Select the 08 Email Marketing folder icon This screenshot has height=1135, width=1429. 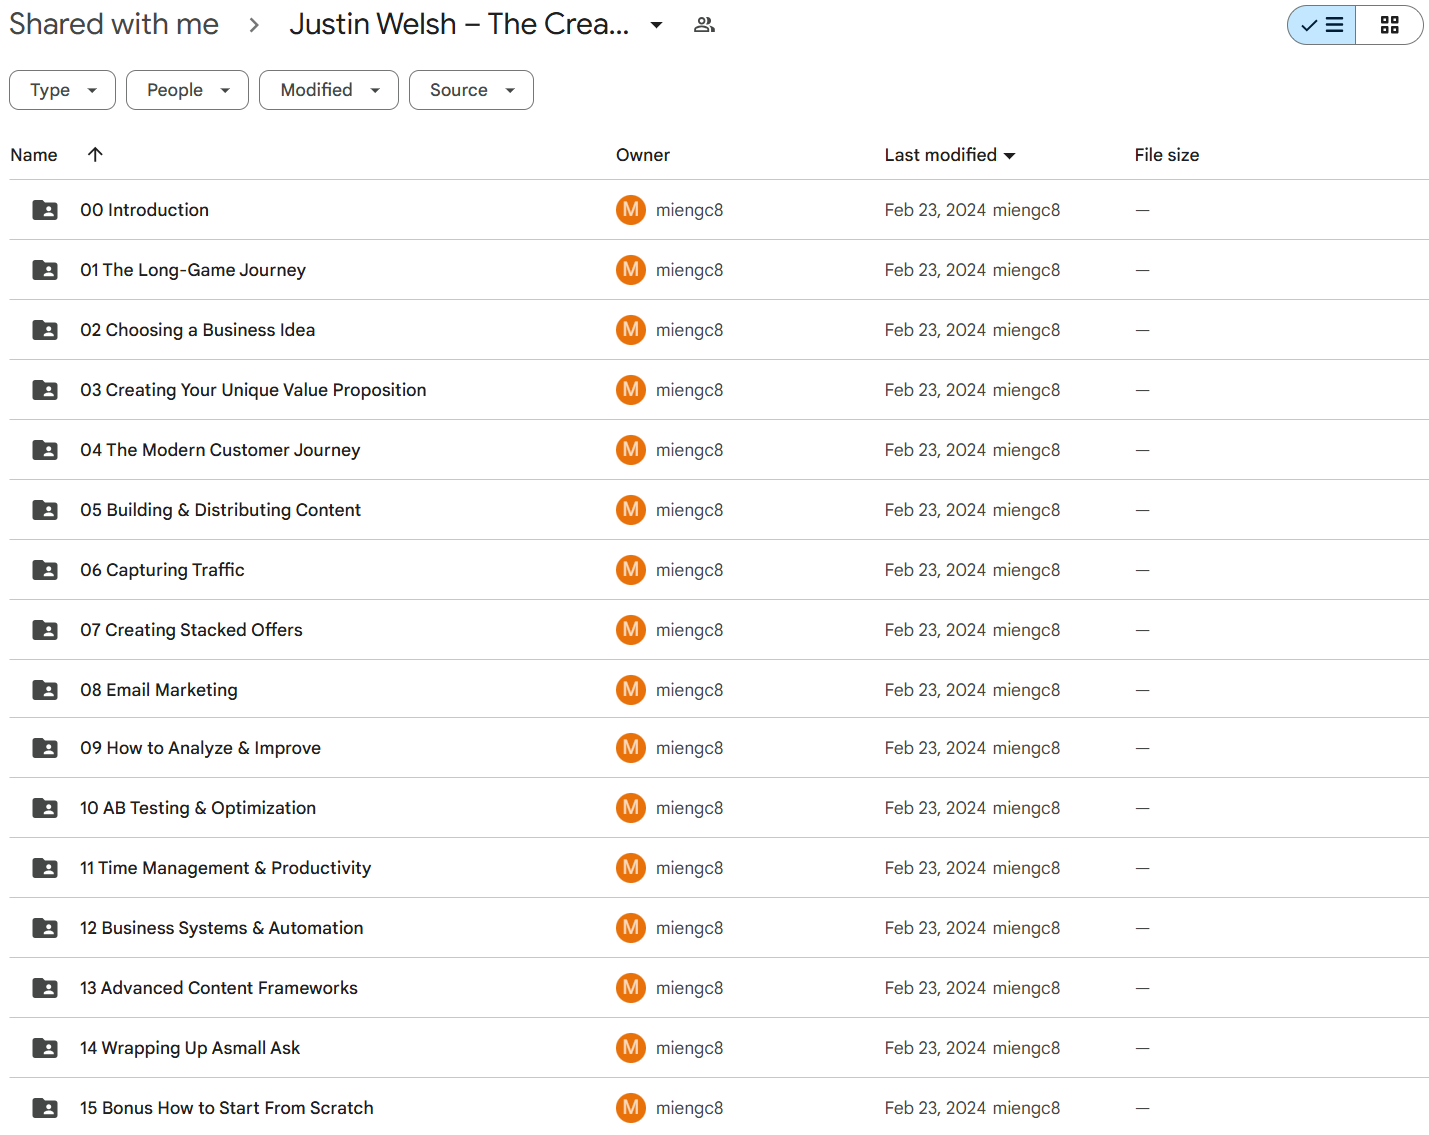coord(45,690)
